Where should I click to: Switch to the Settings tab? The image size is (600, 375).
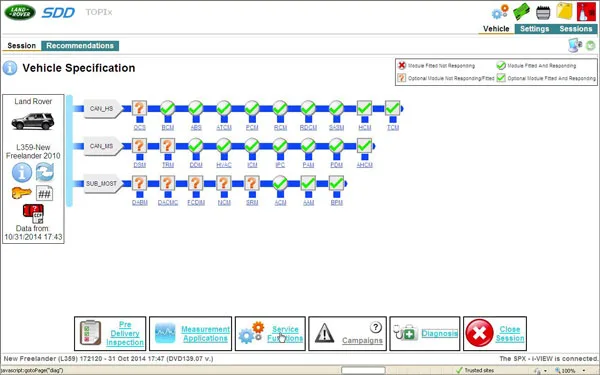534,29
